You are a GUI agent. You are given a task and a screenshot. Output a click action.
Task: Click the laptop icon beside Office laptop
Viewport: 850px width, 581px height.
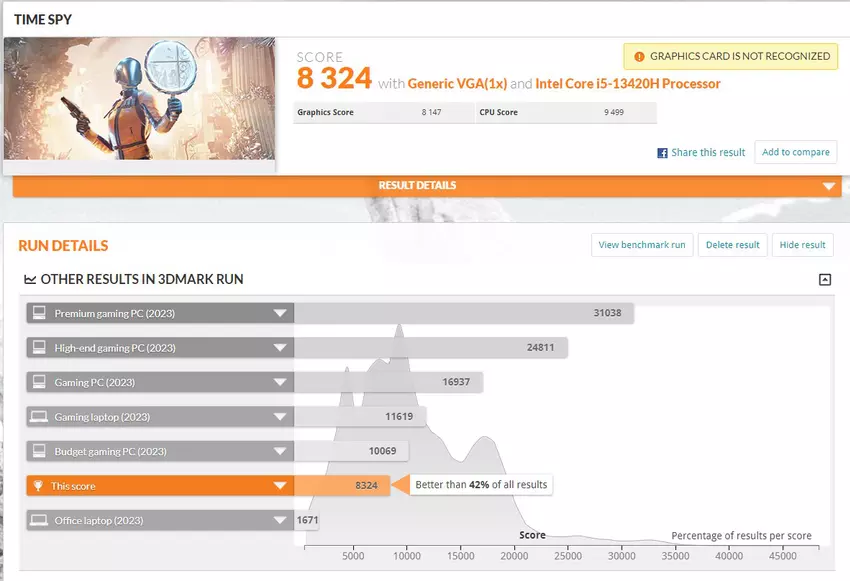click(39, 520)
